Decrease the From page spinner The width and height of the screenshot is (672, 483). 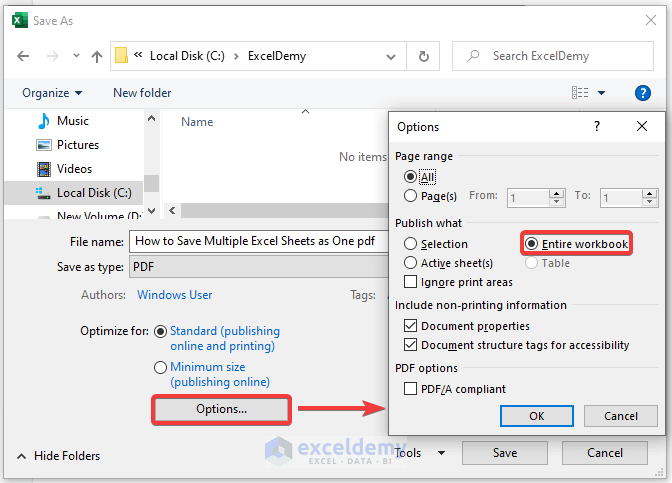click(556, 202)
